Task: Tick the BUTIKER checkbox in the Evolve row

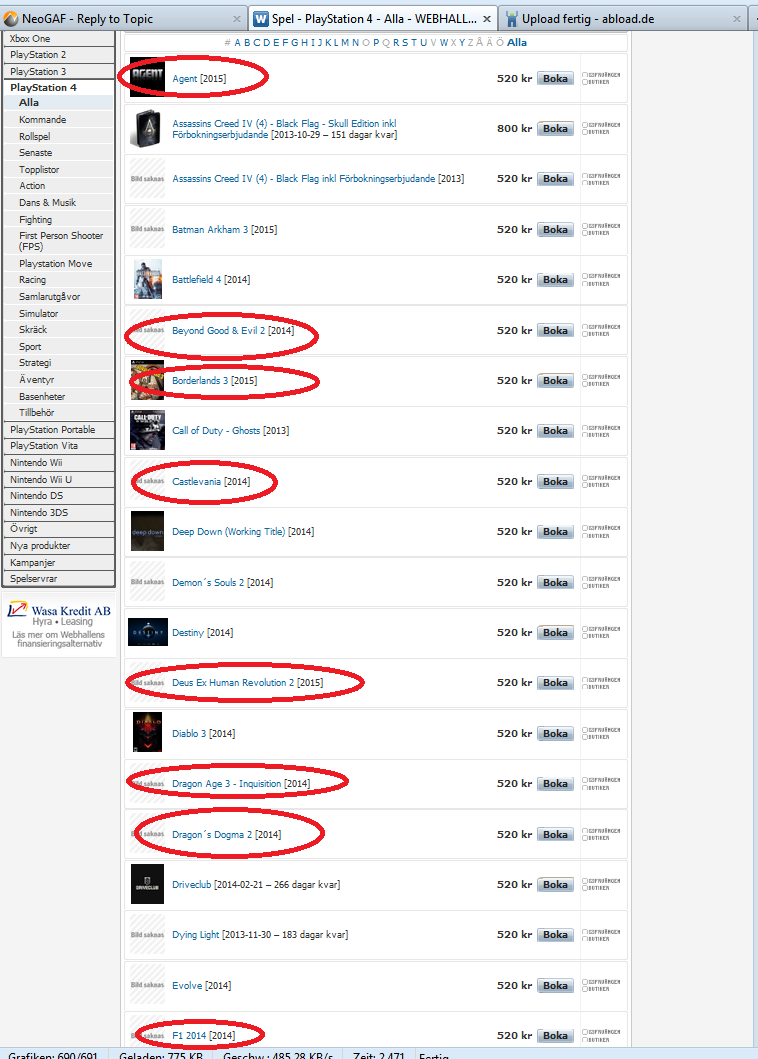Action: 585,989
